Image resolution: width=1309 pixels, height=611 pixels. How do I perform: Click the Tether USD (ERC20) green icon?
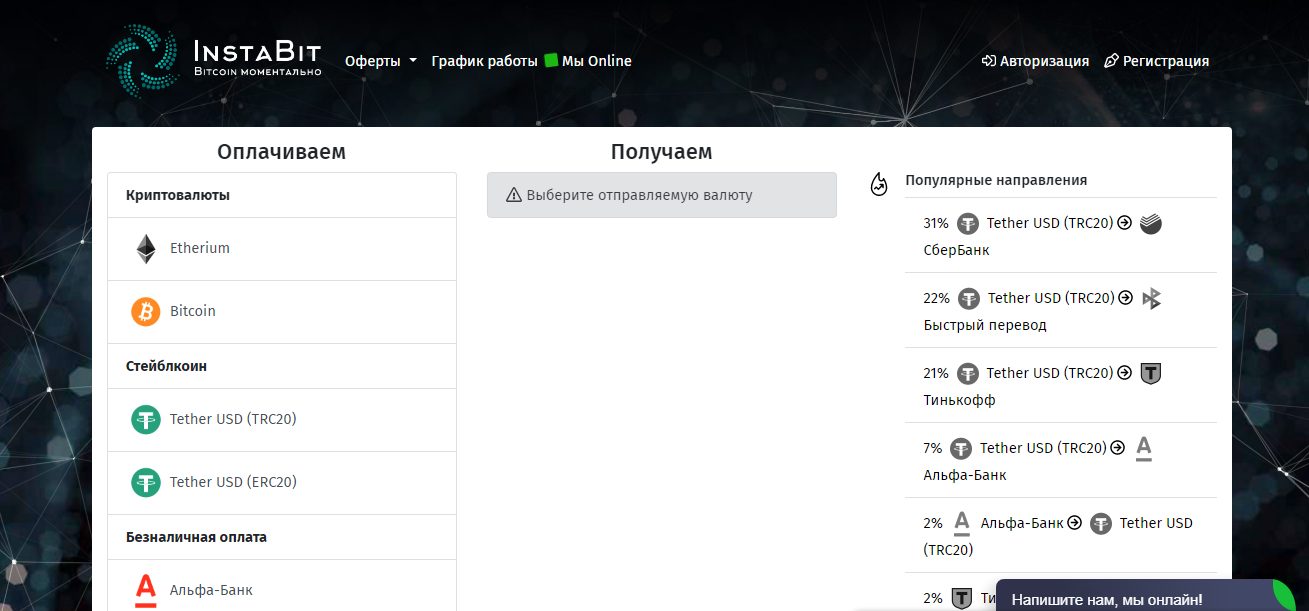point(146,483)
